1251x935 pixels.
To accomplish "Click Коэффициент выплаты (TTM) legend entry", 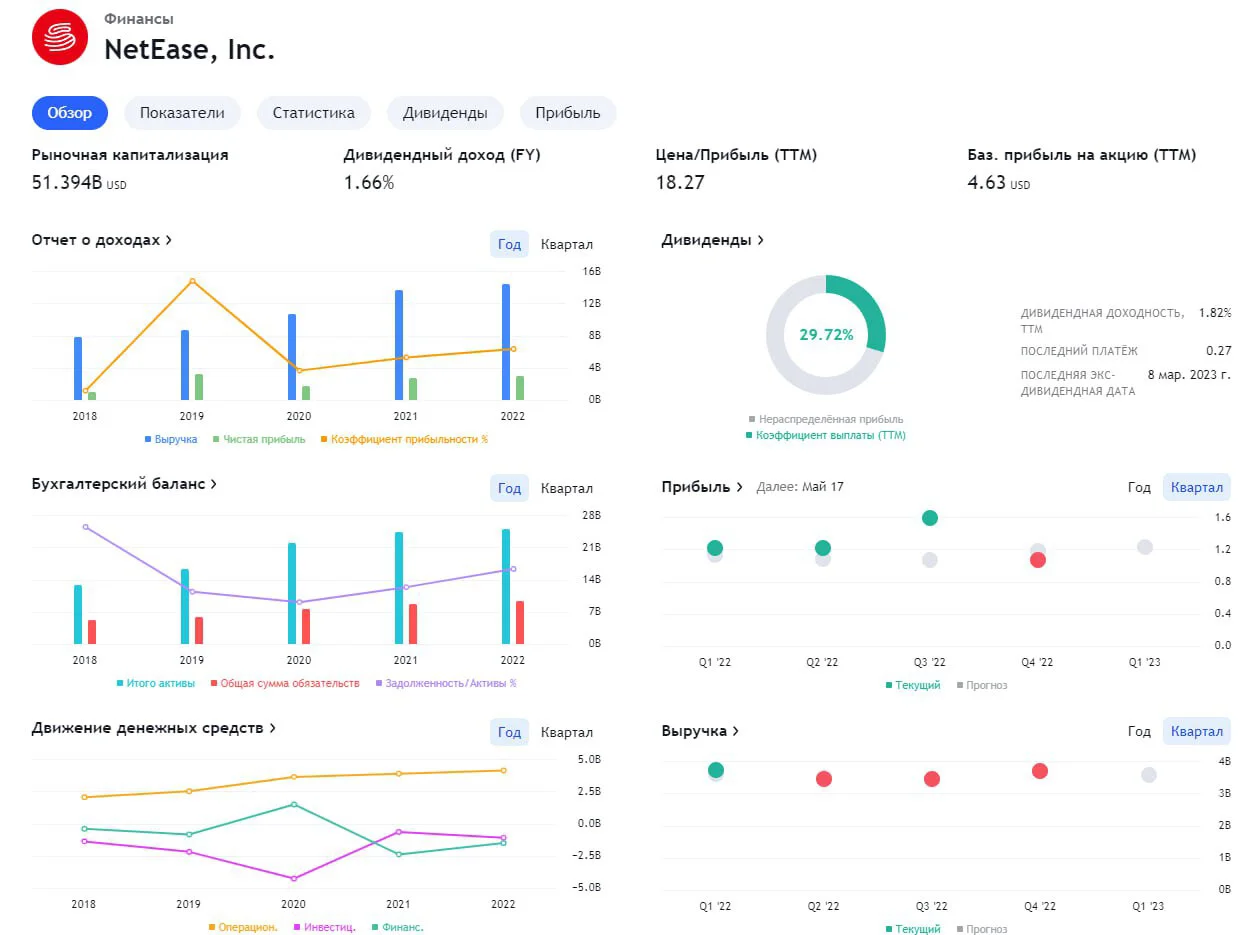I will coord(826,435).
